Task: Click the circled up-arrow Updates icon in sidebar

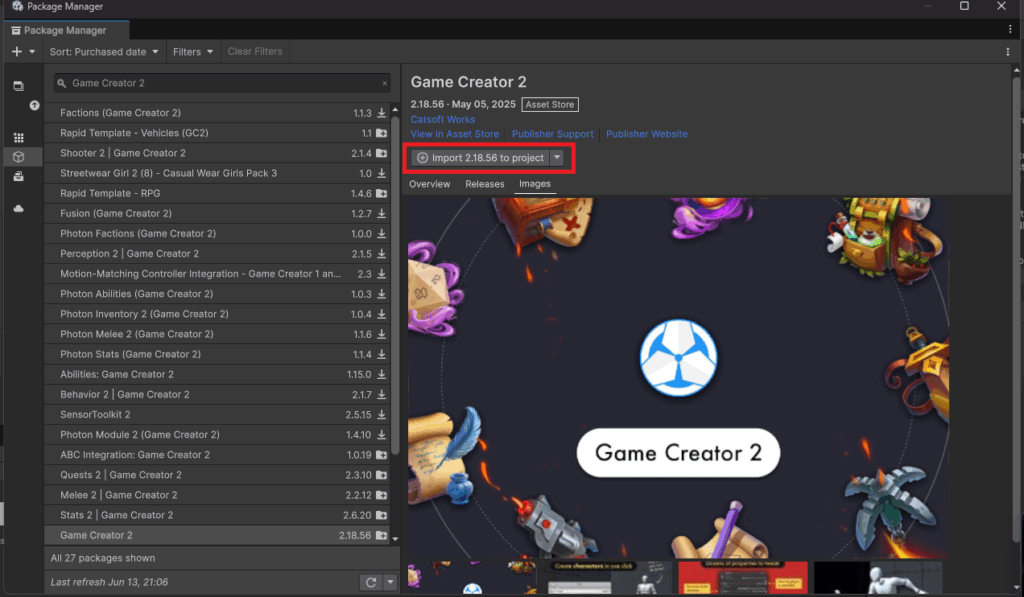Action: [34, 105]
